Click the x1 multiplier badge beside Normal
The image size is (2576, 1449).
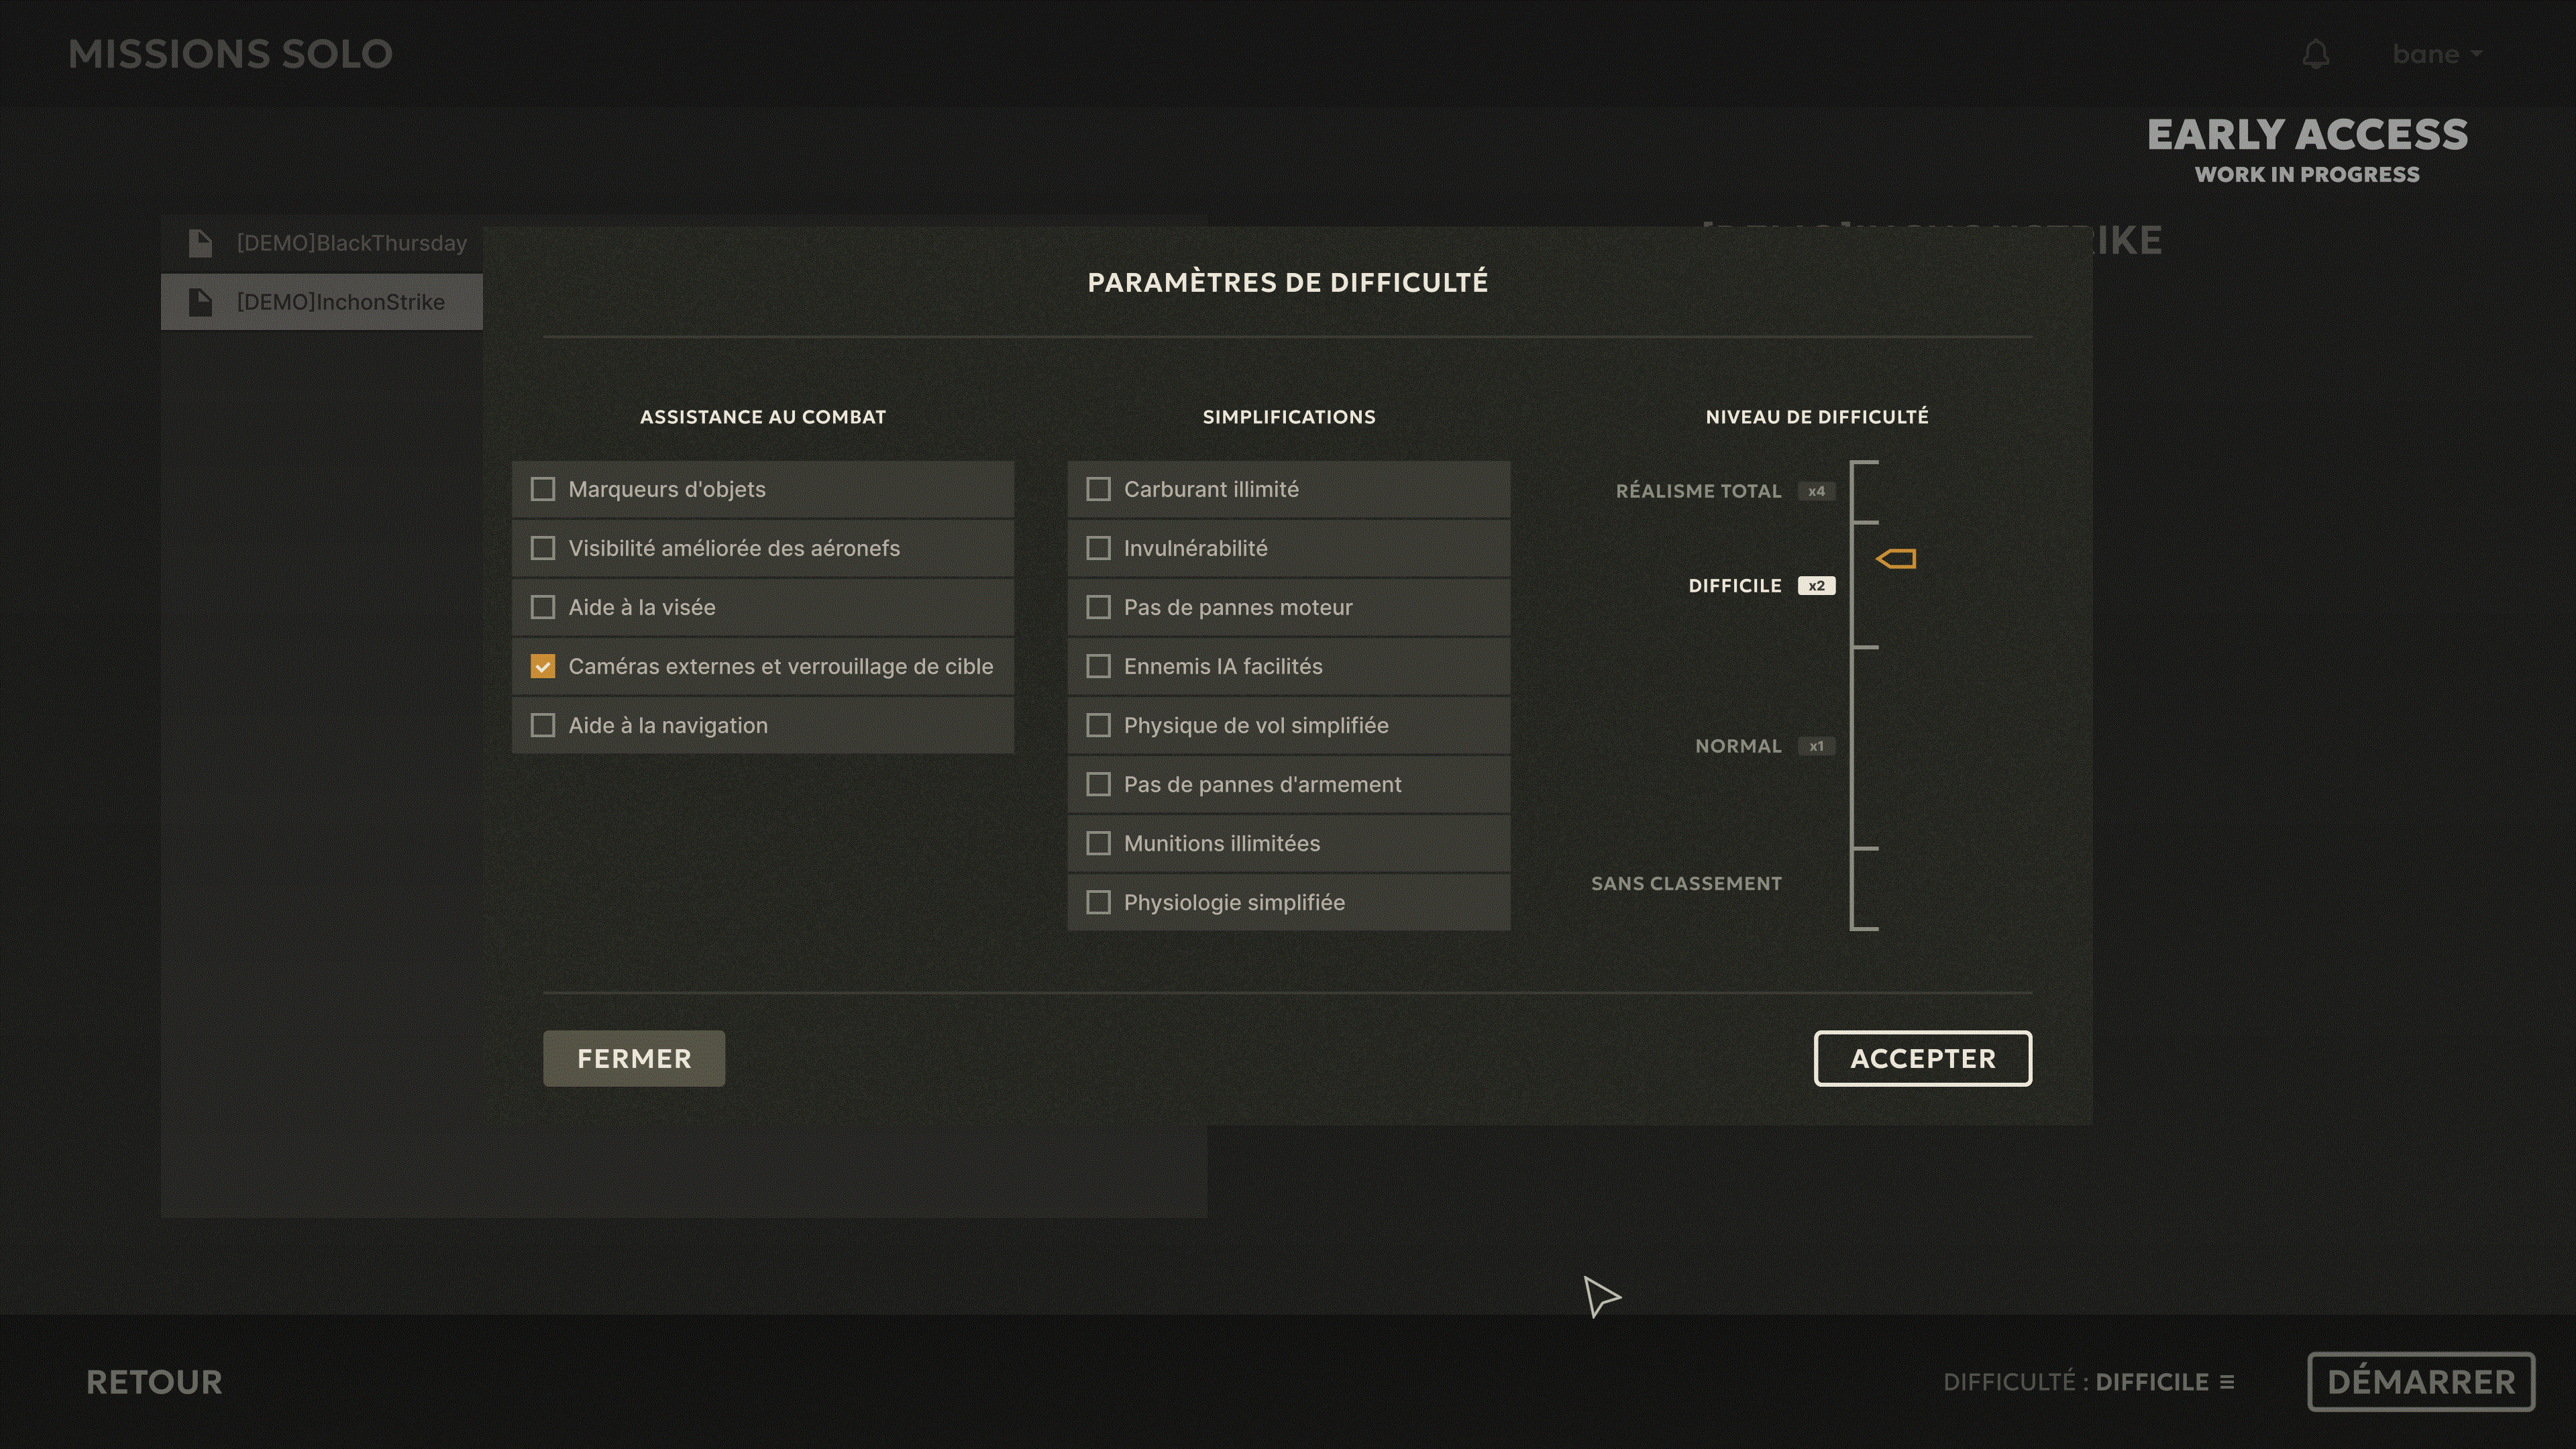[x=1816, y=746]
